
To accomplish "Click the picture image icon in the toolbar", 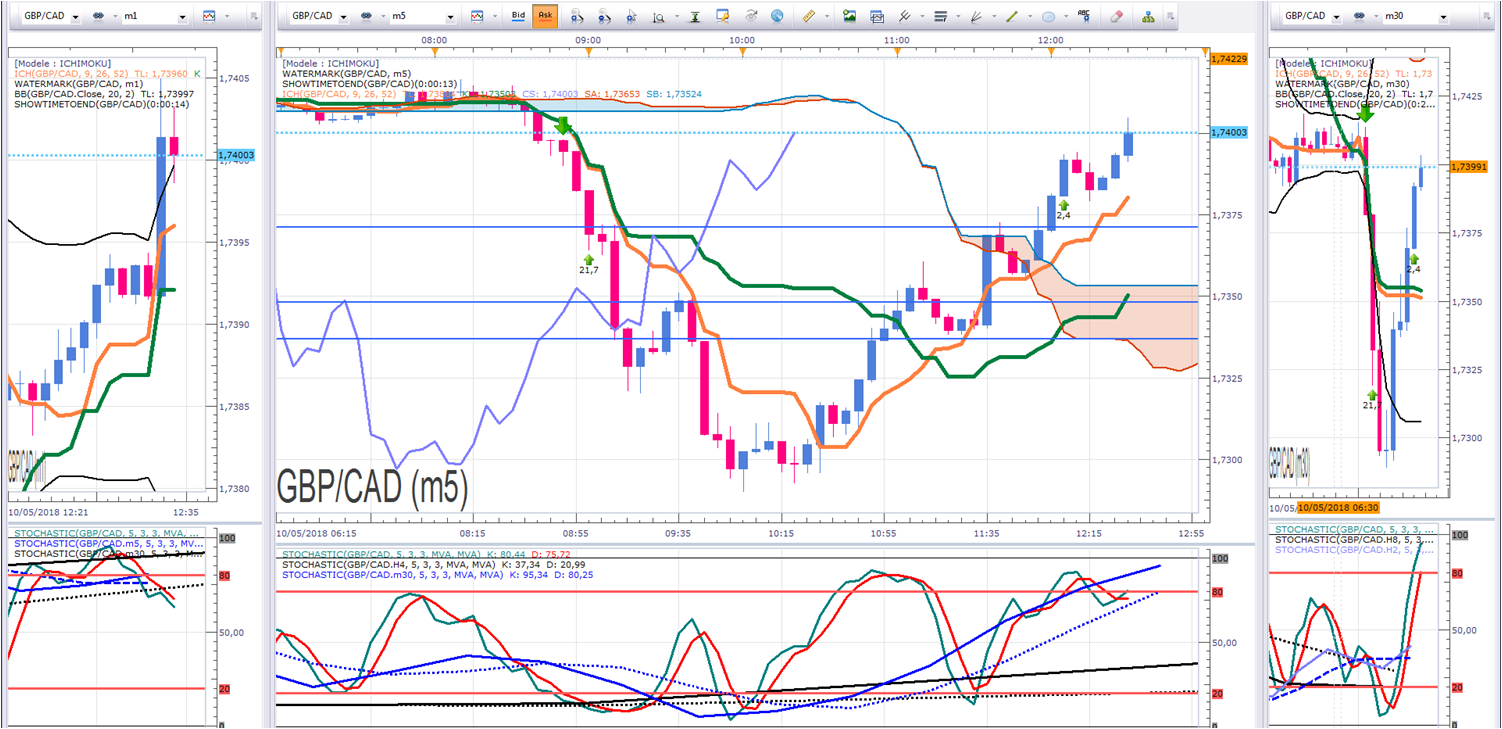I will [x=850, y=16].
